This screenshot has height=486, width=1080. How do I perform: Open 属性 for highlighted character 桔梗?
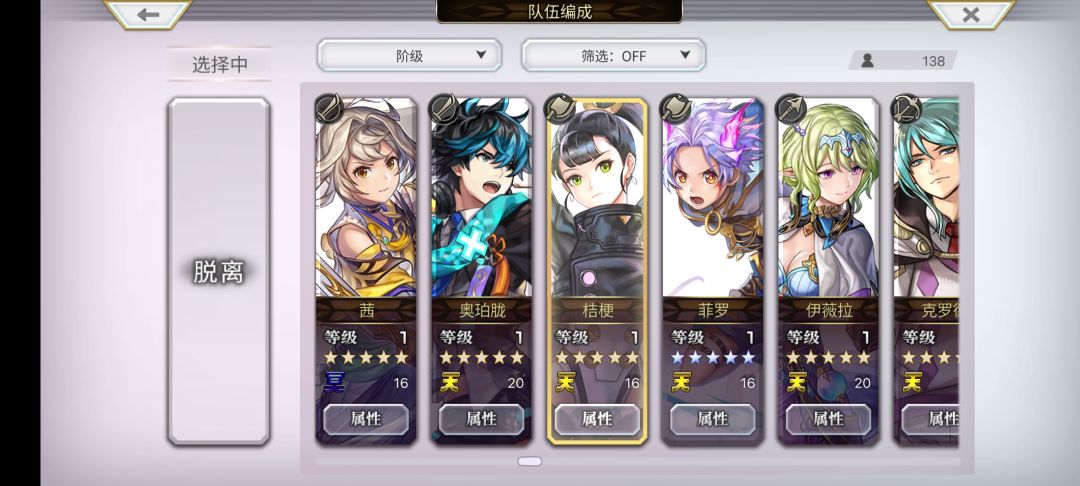tap(597, 419)
